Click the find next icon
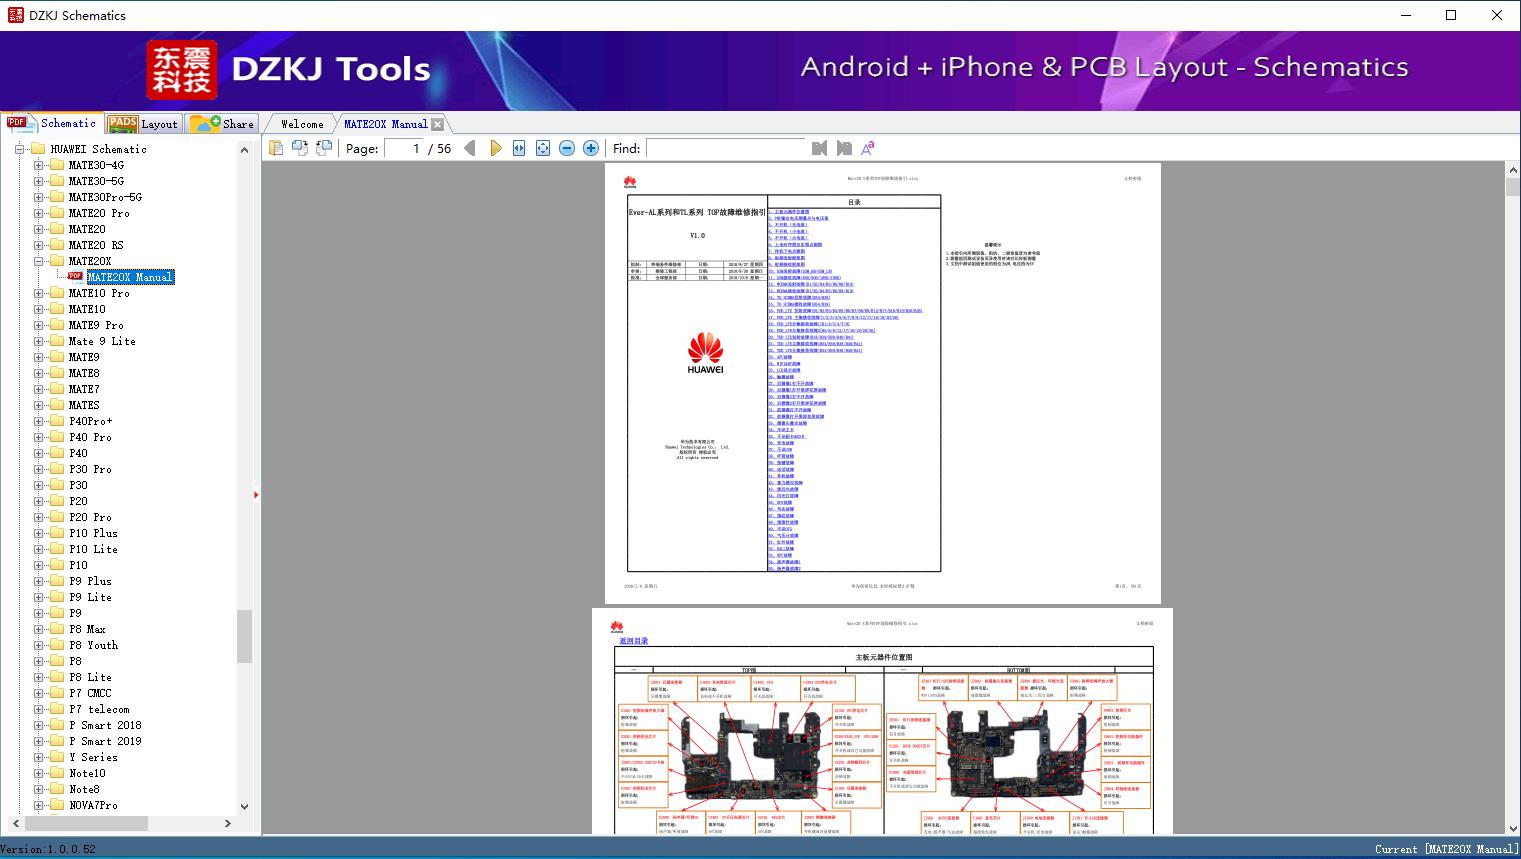The image size is (1521, 859). pos(844,148)
